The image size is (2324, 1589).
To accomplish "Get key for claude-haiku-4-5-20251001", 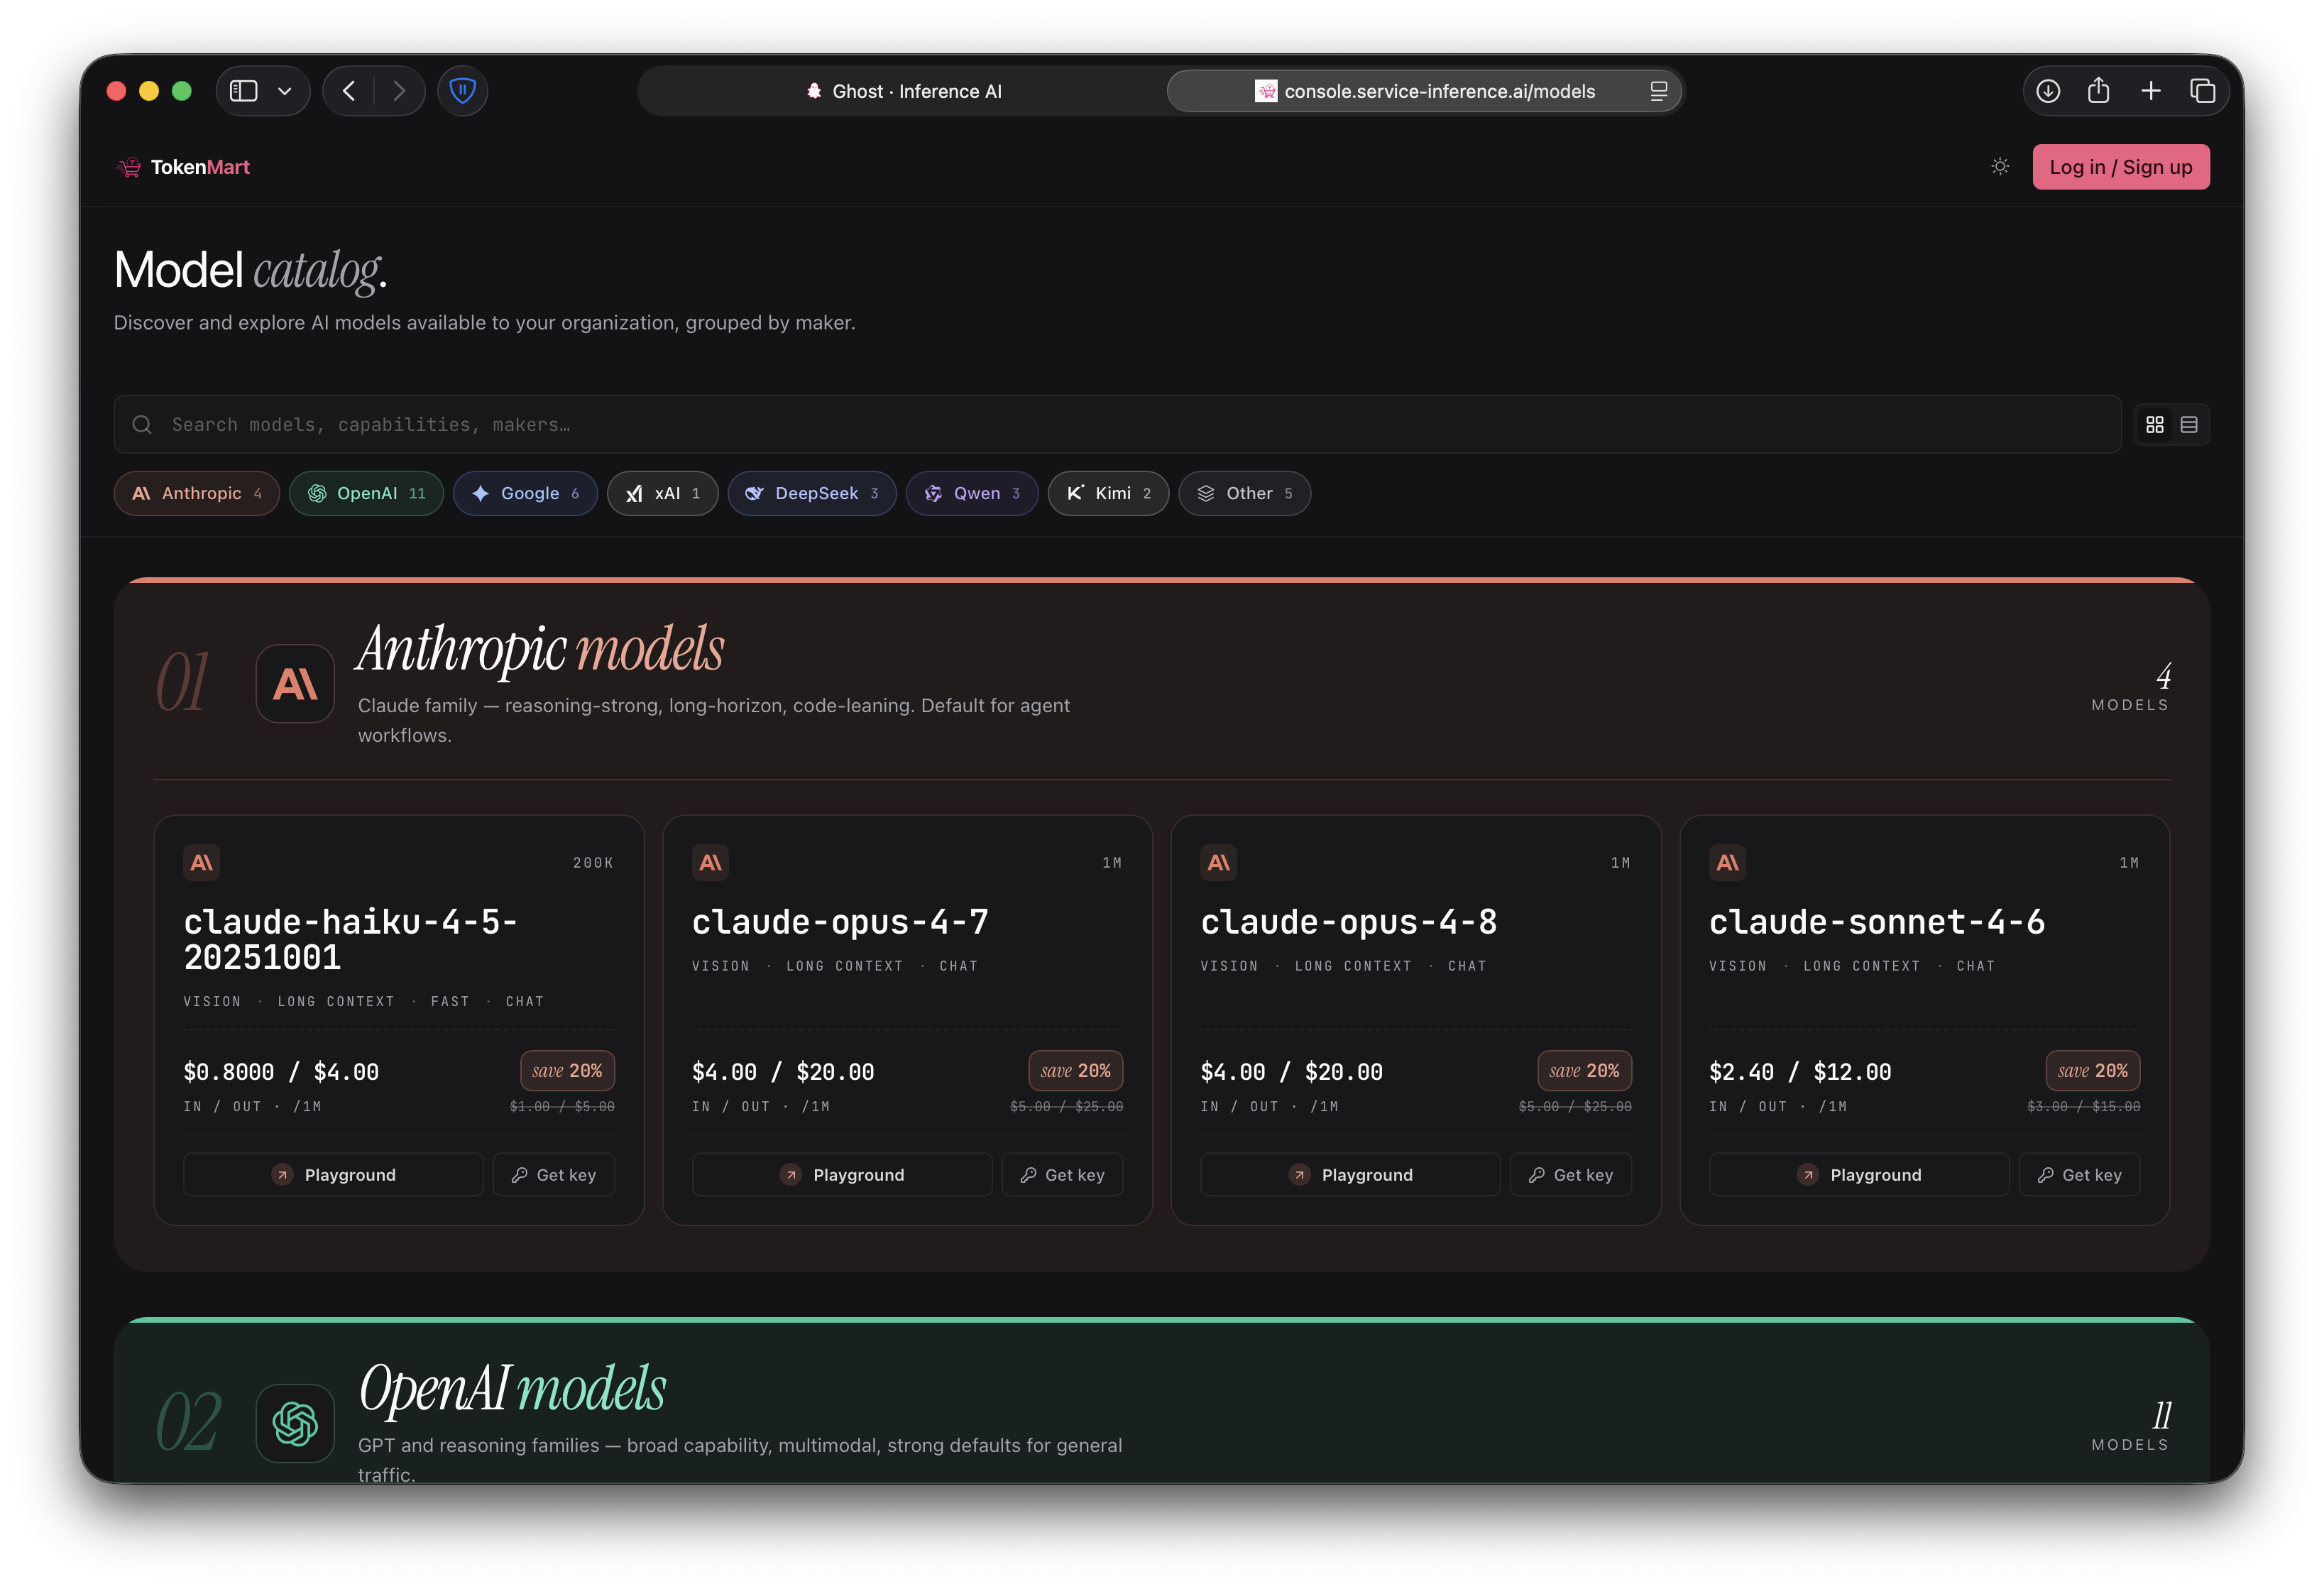I will pos(553,1174).
